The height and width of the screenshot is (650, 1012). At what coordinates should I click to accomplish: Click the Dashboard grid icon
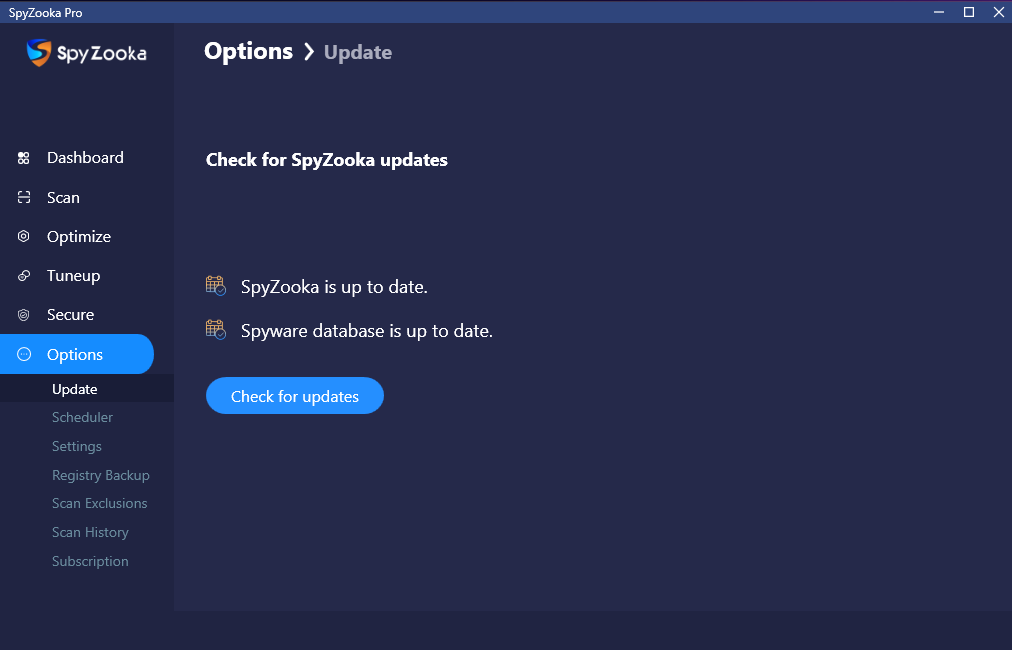point(24,158)
